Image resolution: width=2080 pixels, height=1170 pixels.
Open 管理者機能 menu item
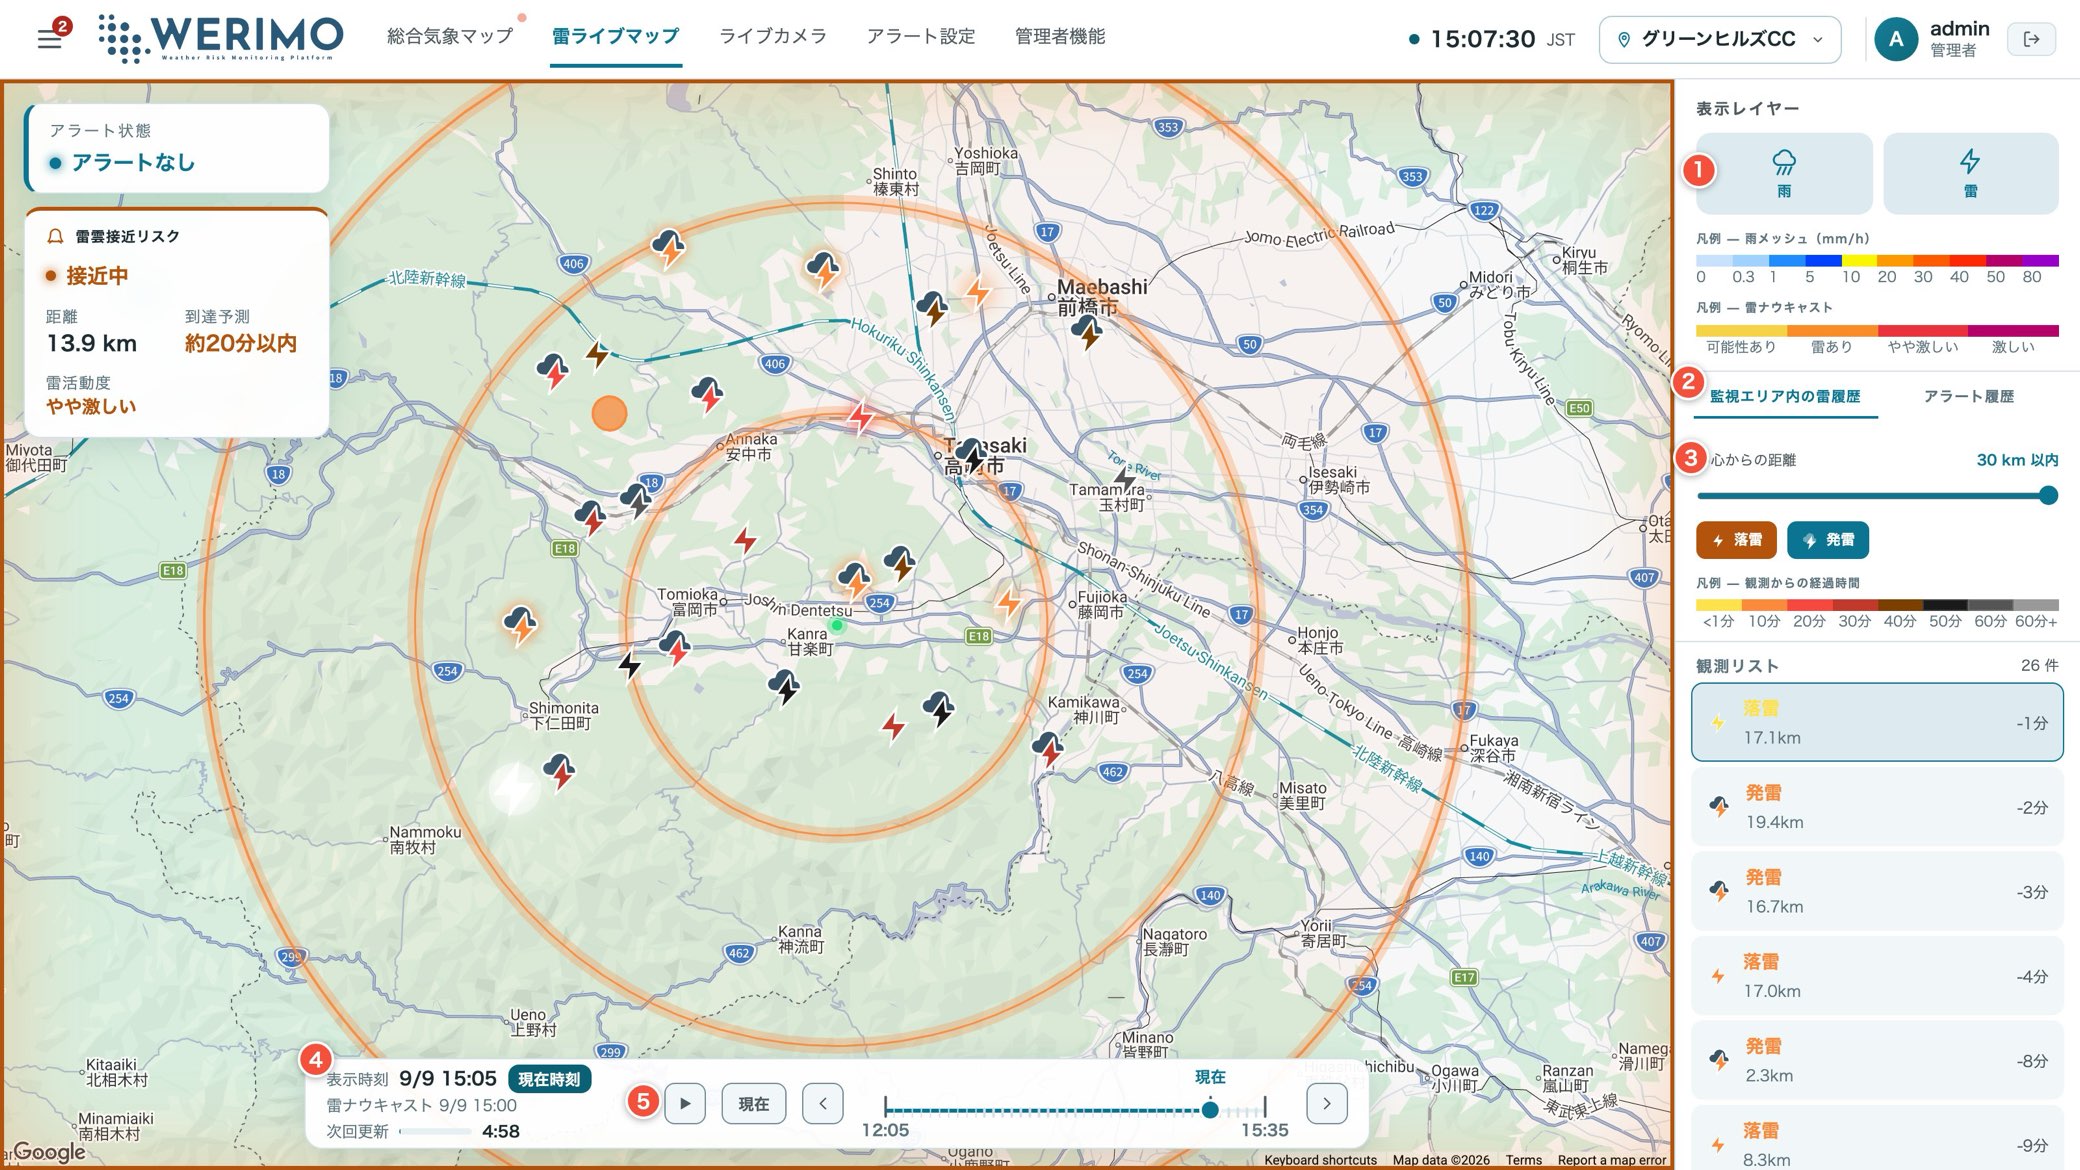click(x=1060, y=37)
